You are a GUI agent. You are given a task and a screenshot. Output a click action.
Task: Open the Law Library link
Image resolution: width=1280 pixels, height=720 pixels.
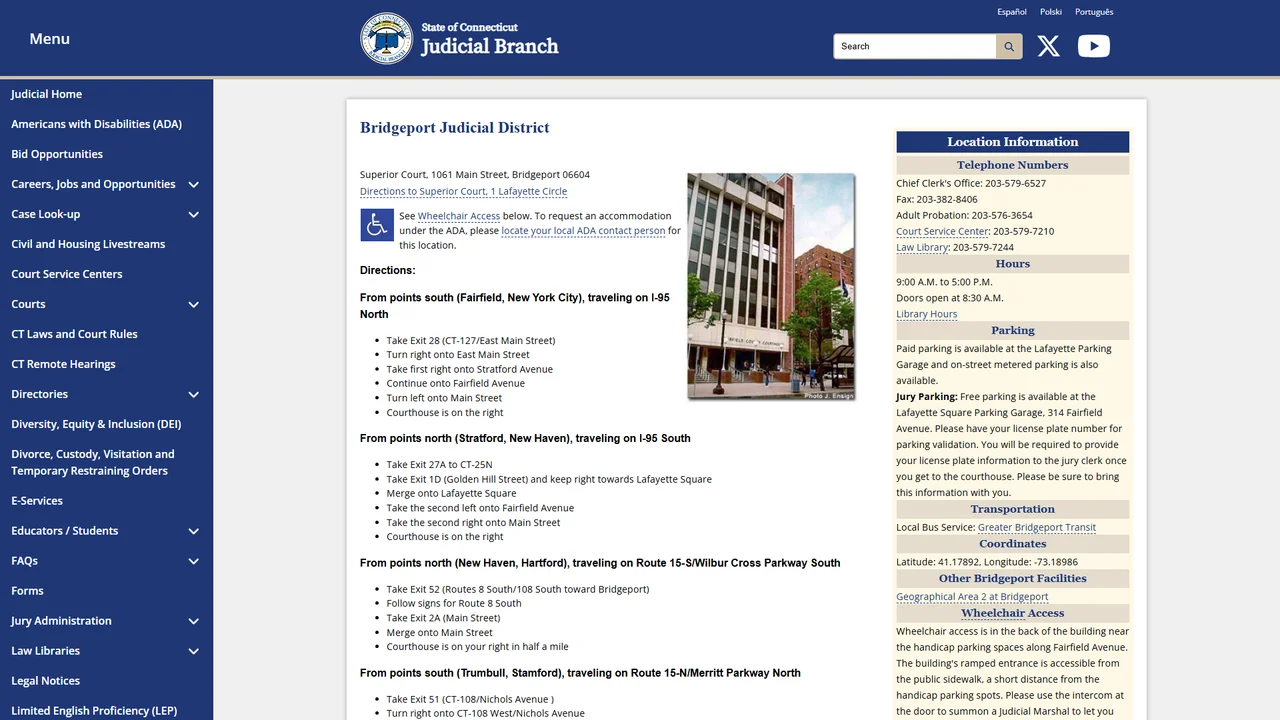click(922, 247)
